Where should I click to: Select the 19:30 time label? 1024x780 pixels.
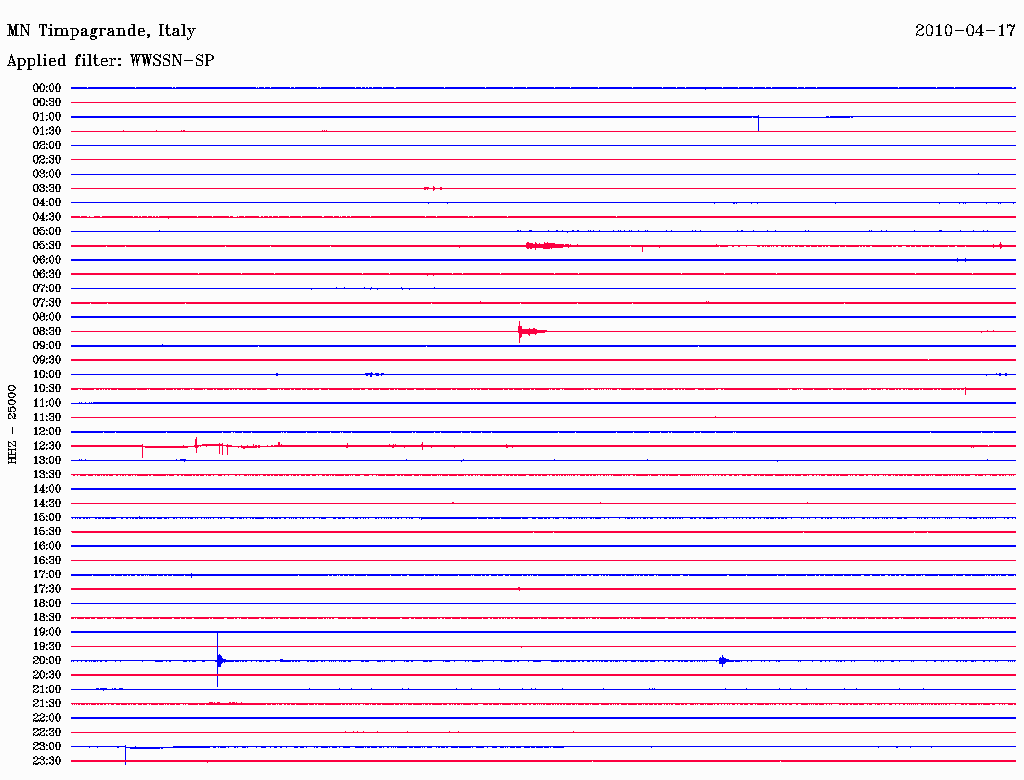[x=47, y=647]
